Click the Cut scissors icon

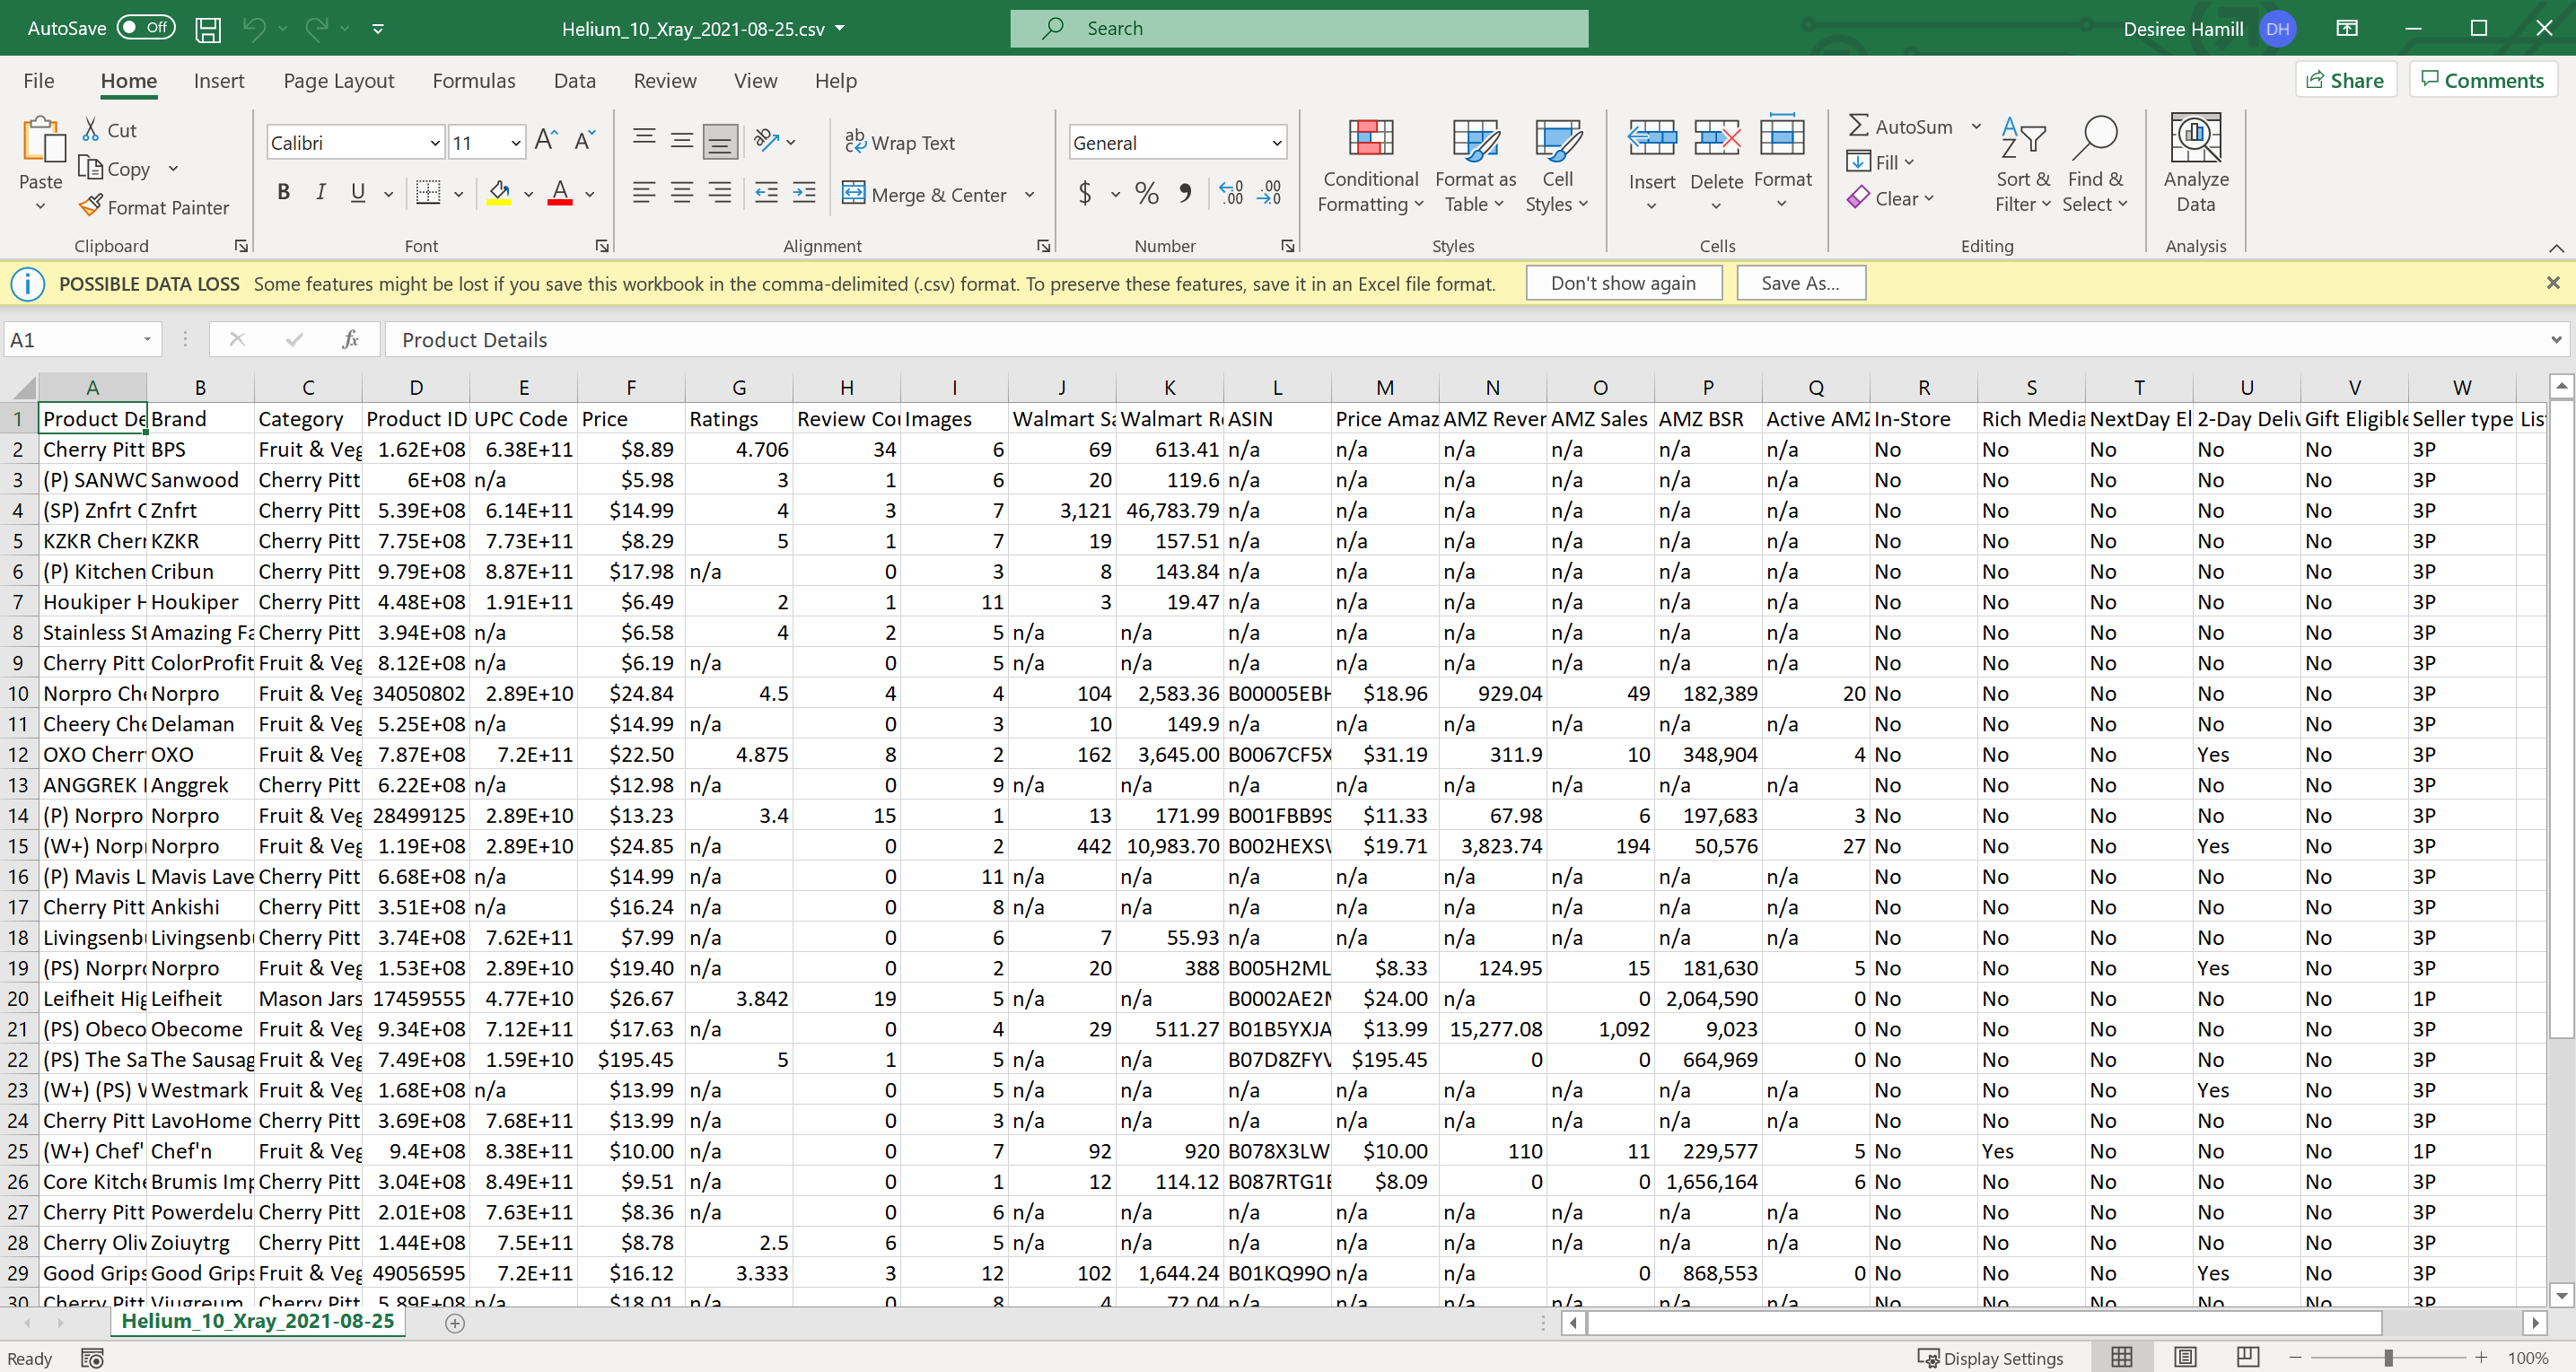tap(91, 129)
